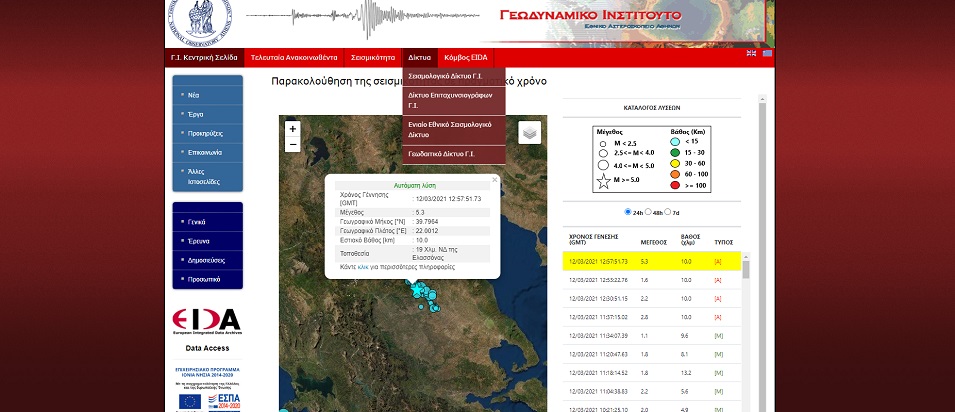The width and height of the screenshot is (955, 412).
Task: Click the 'κλικ' link for more info
Action: click(x=363, y=267)
